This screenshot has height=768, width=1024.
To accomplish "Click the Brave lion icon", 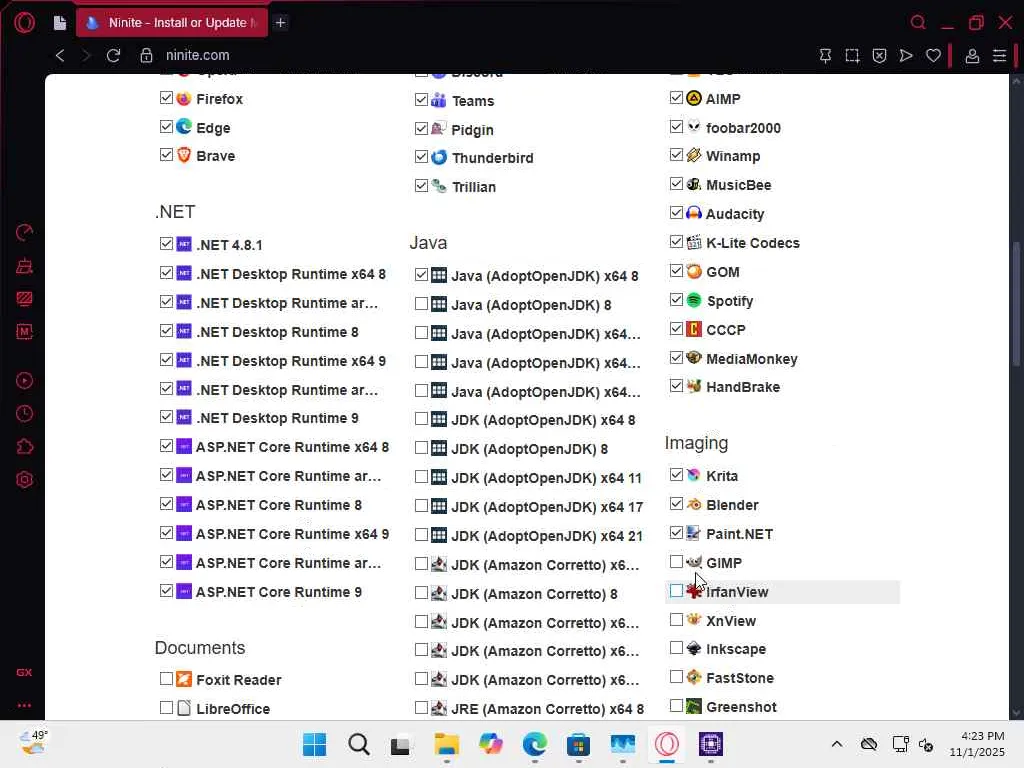I will [x=184, y=155].
